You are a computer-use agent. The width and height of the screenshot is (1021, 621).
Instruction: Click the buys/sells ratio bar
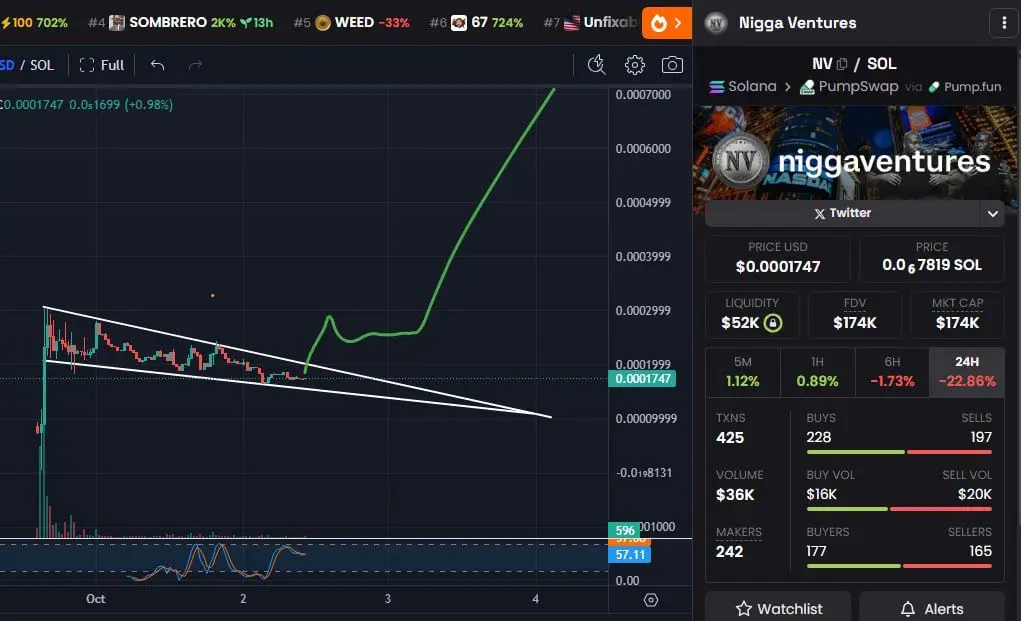(899, 452)
